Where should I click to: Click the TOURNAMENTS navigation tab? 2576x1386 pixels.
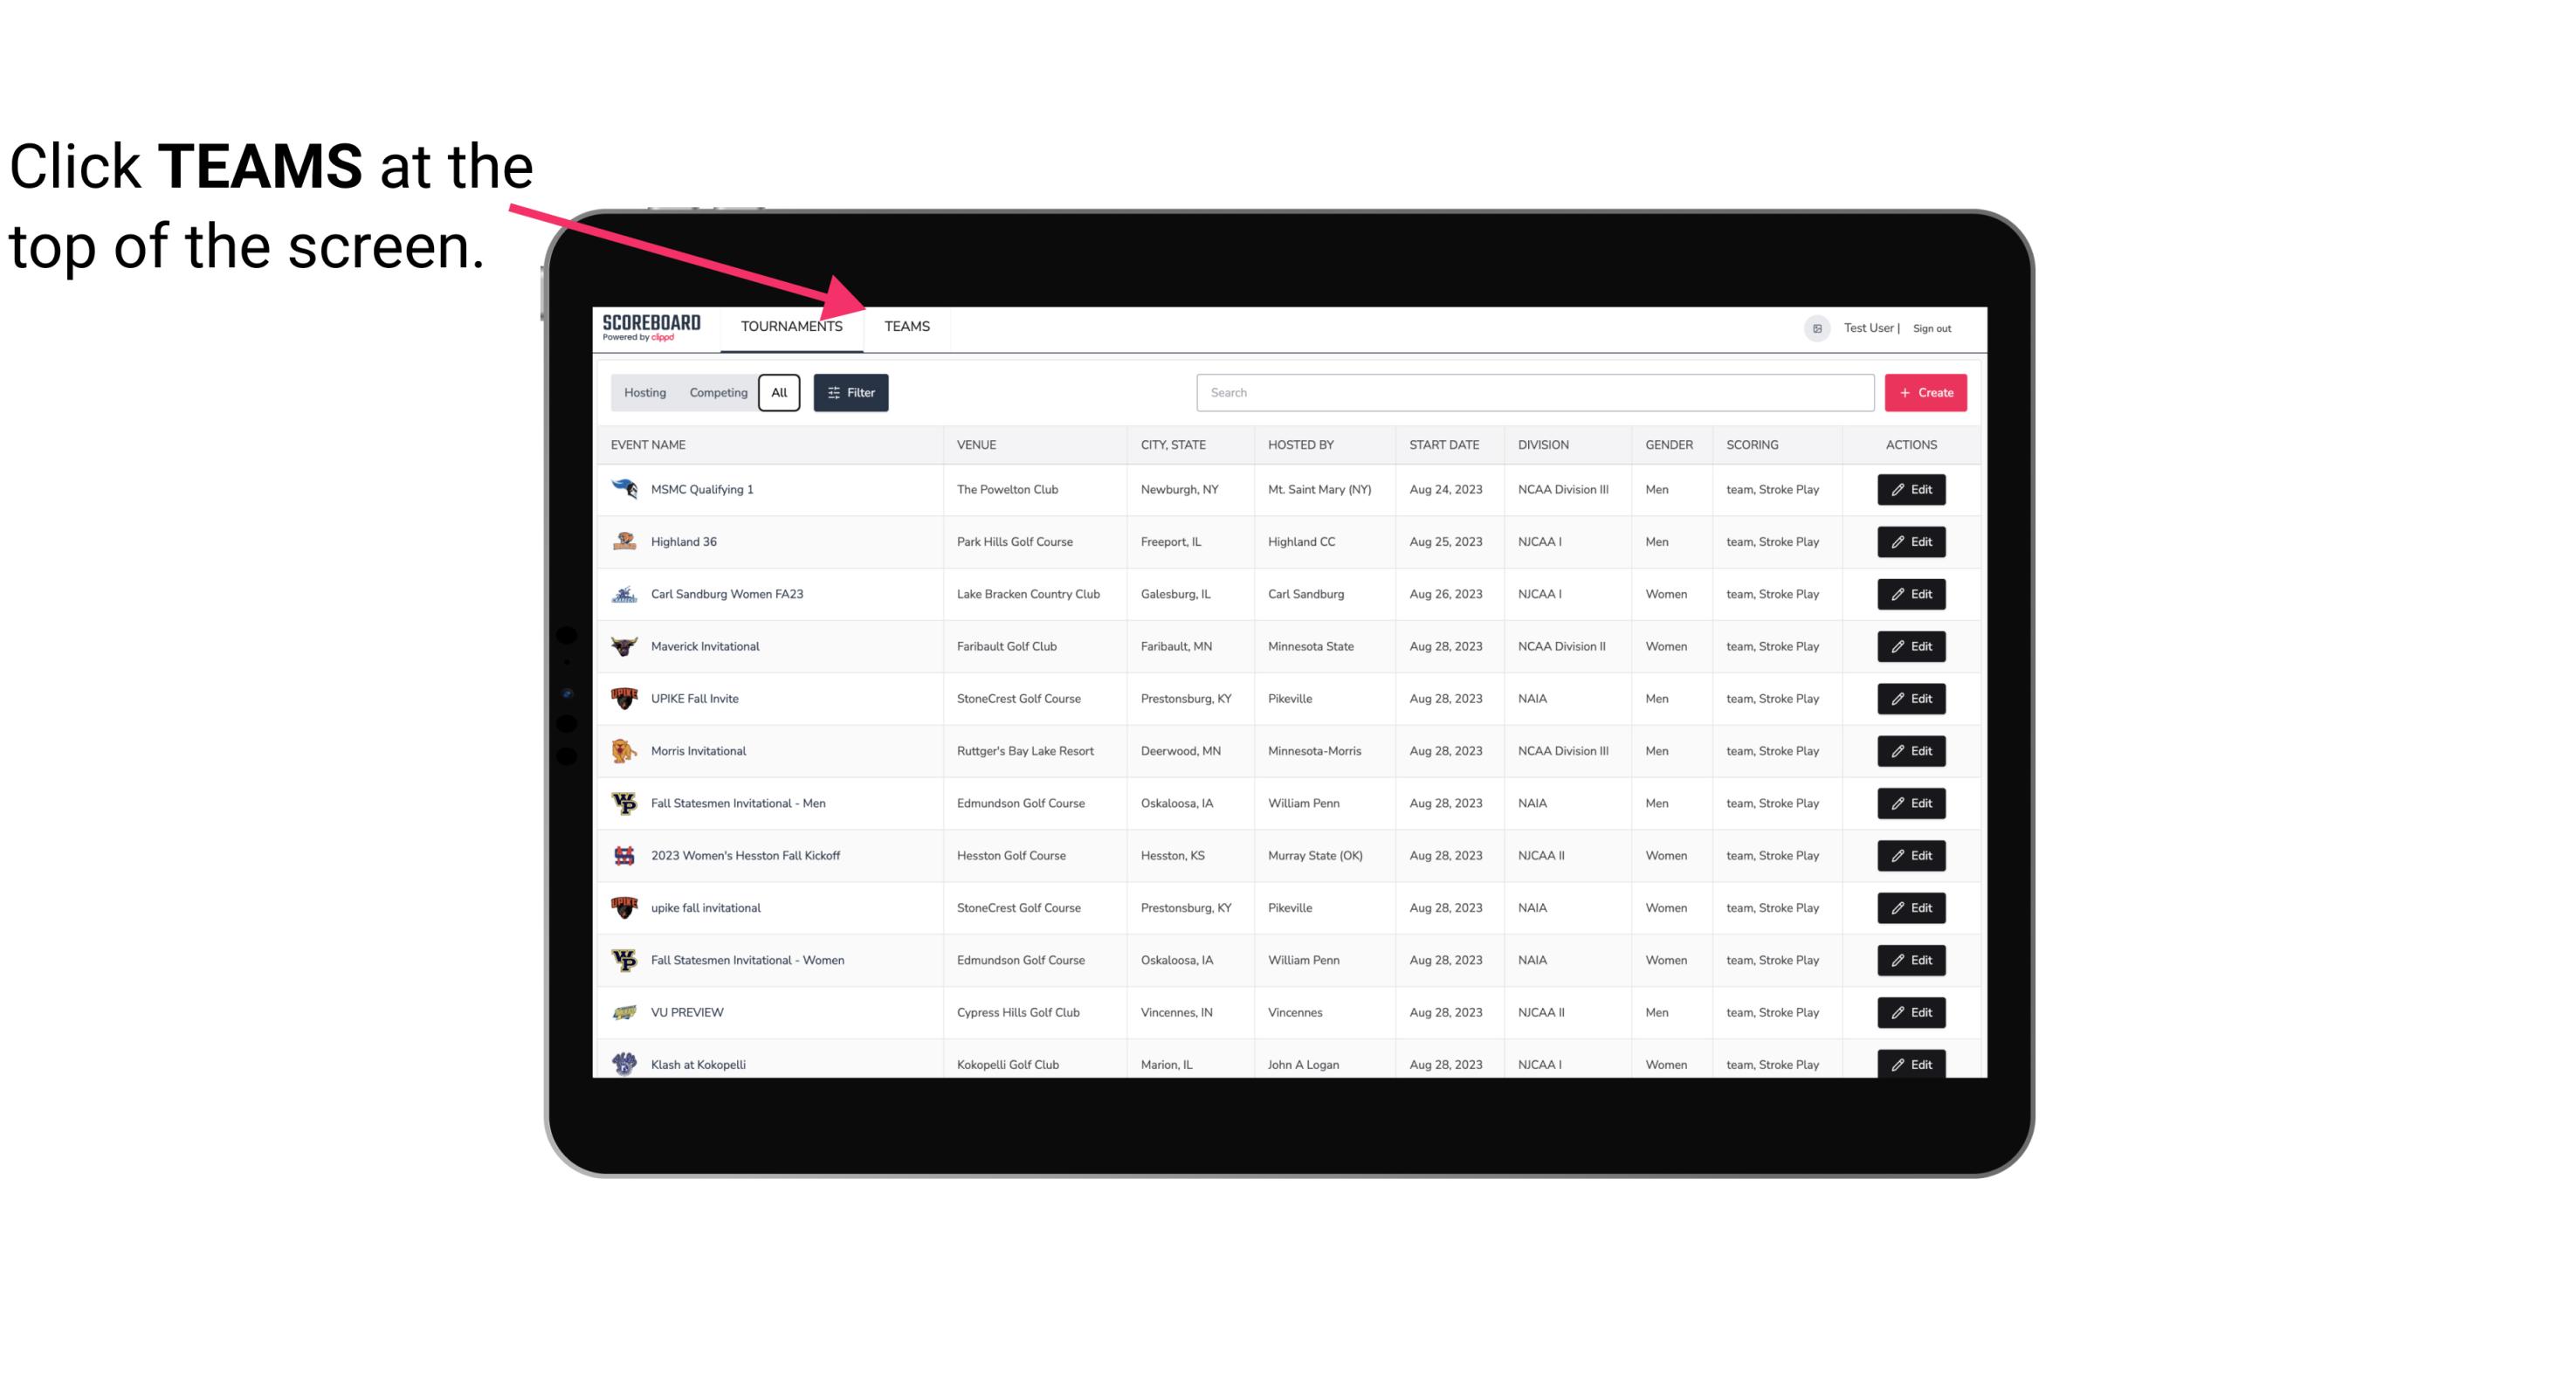tap(791, 326)
